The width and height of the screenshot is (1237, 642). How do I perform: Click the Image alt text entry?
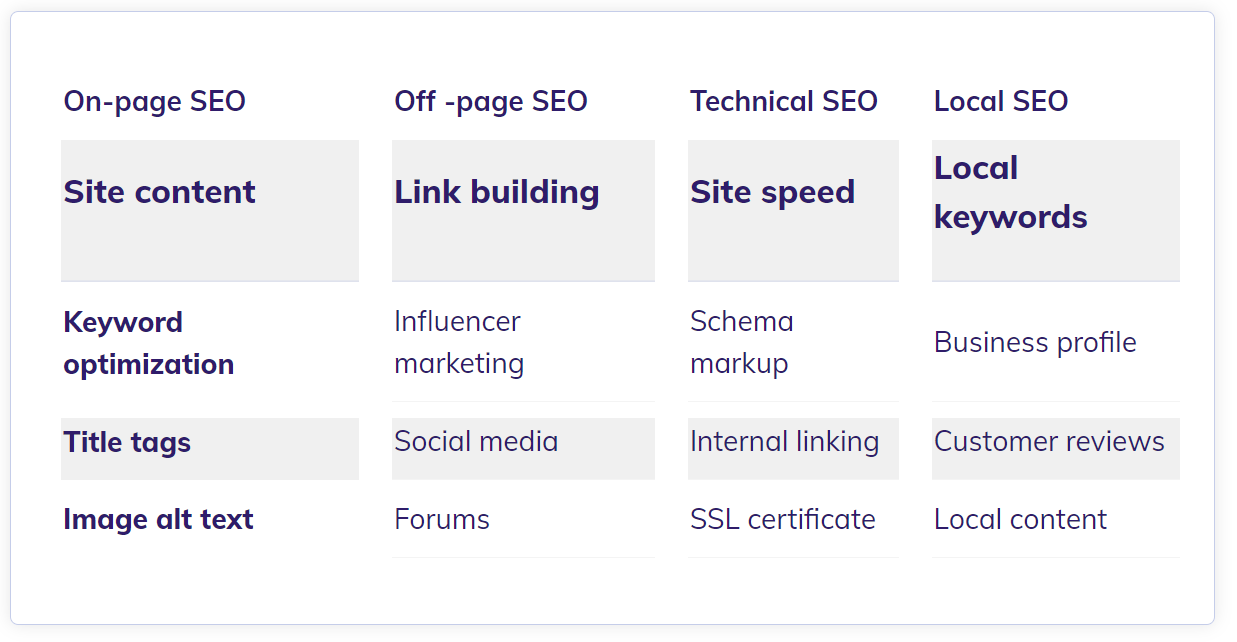click(x=158, y=519)
